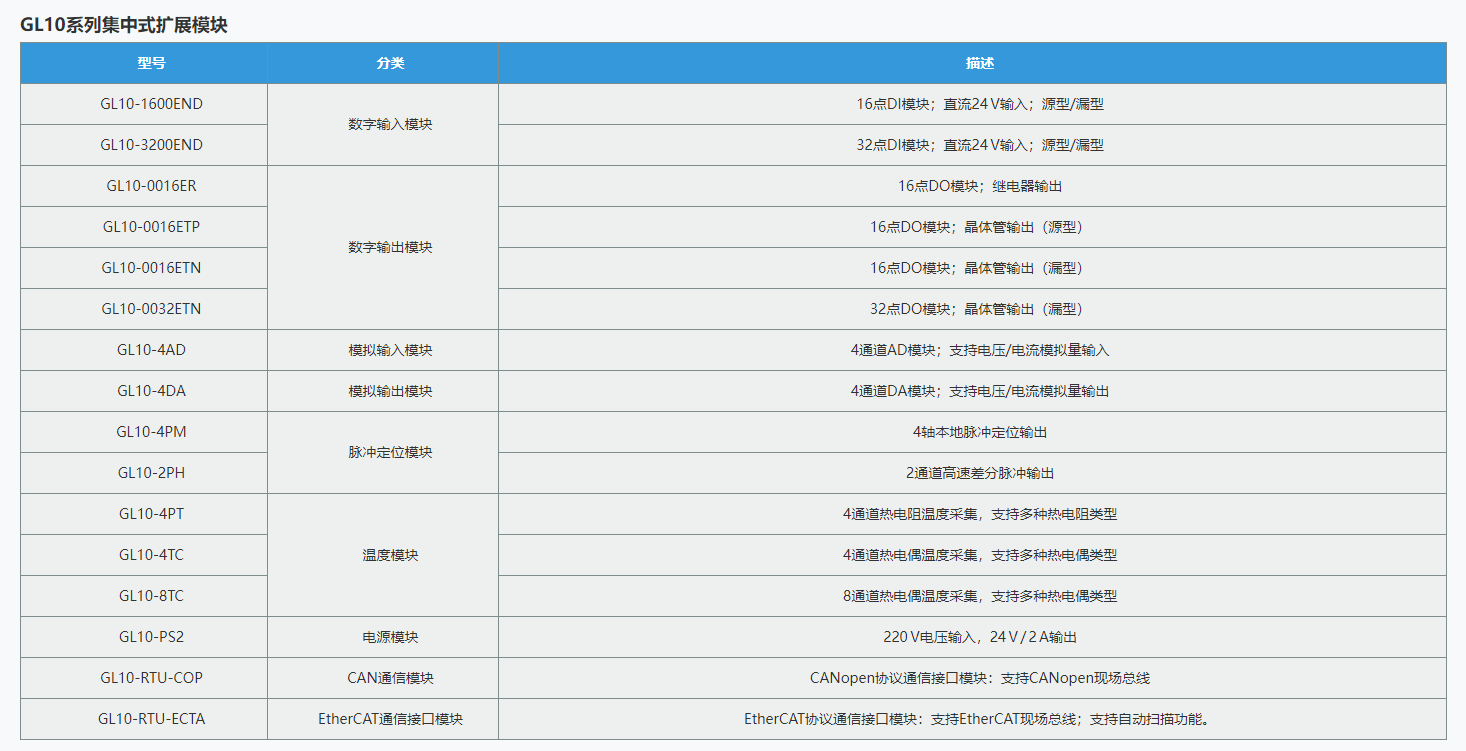Click the 描述 column header
The width and height of the screenshot is (1466, 751).
[x=979, y=63]
